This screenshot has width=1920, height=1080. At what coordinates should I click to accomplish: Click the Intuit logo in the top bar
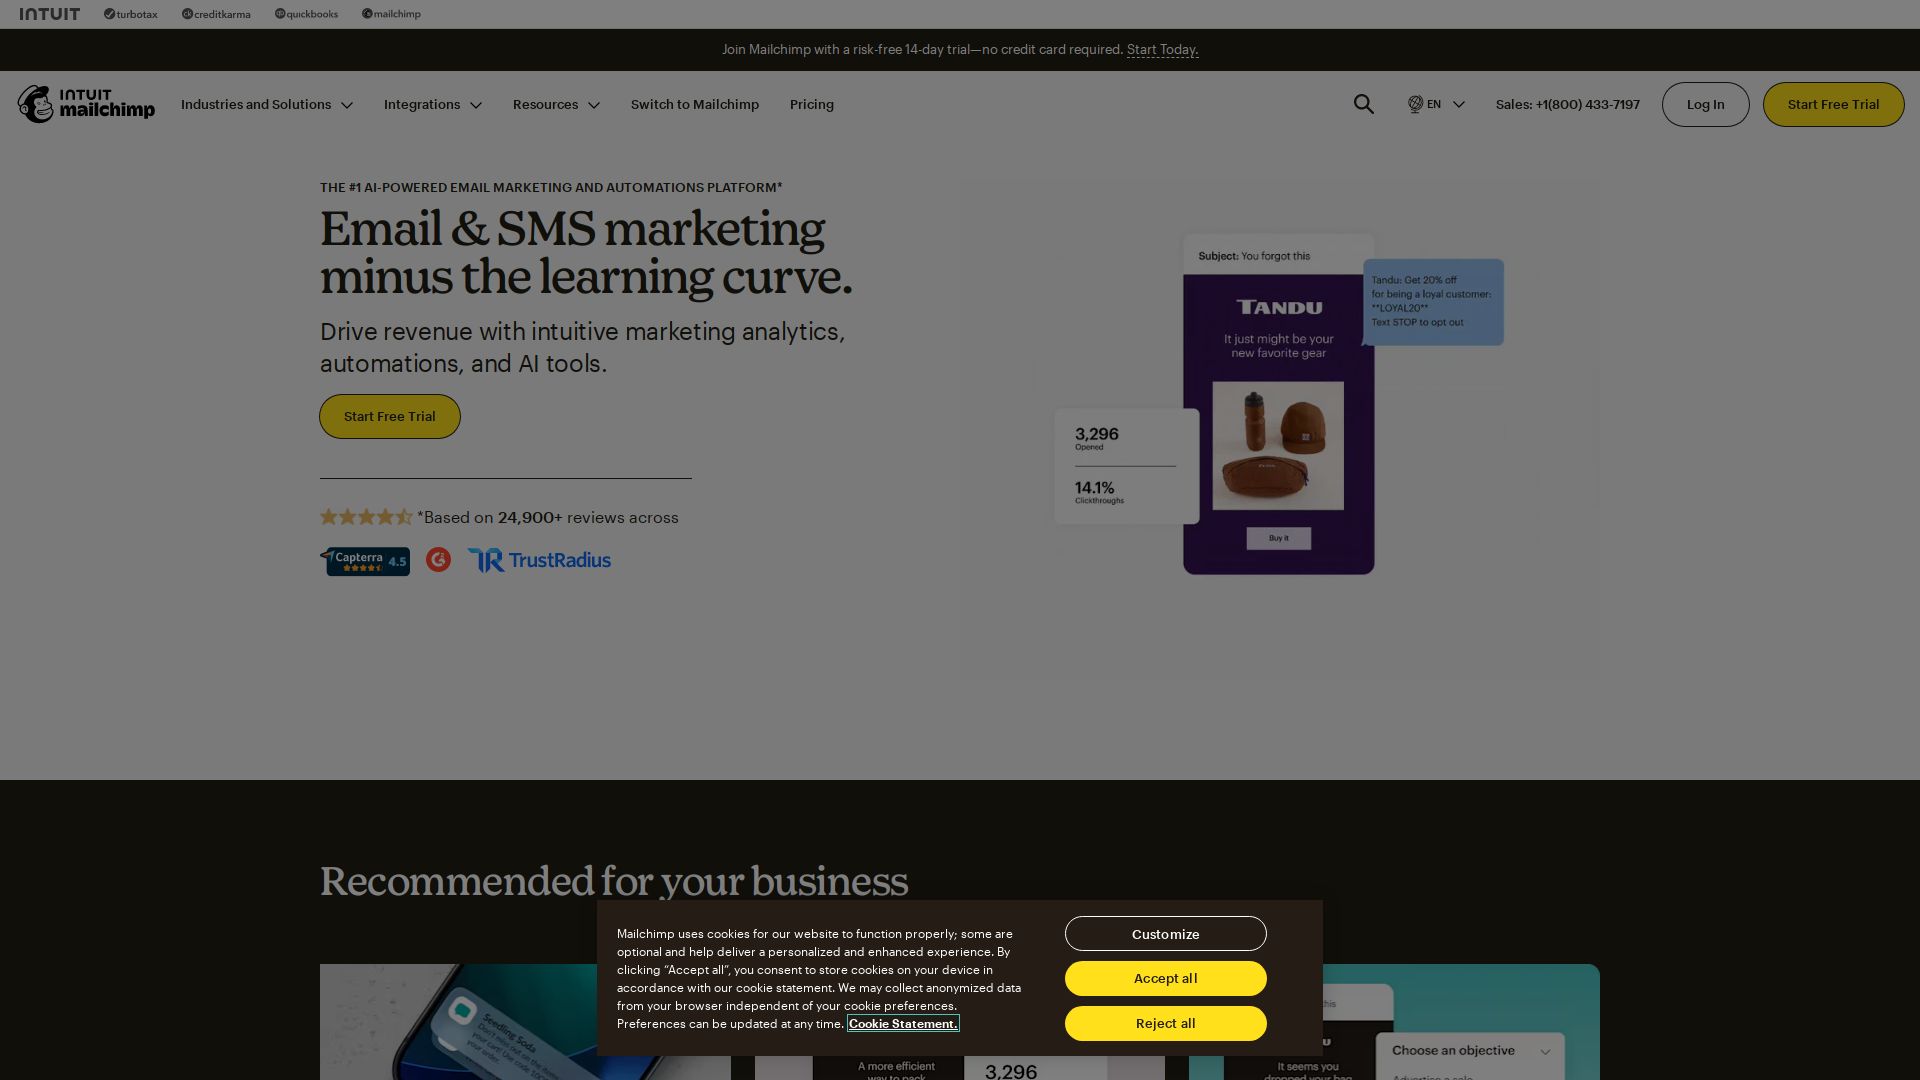50,14
